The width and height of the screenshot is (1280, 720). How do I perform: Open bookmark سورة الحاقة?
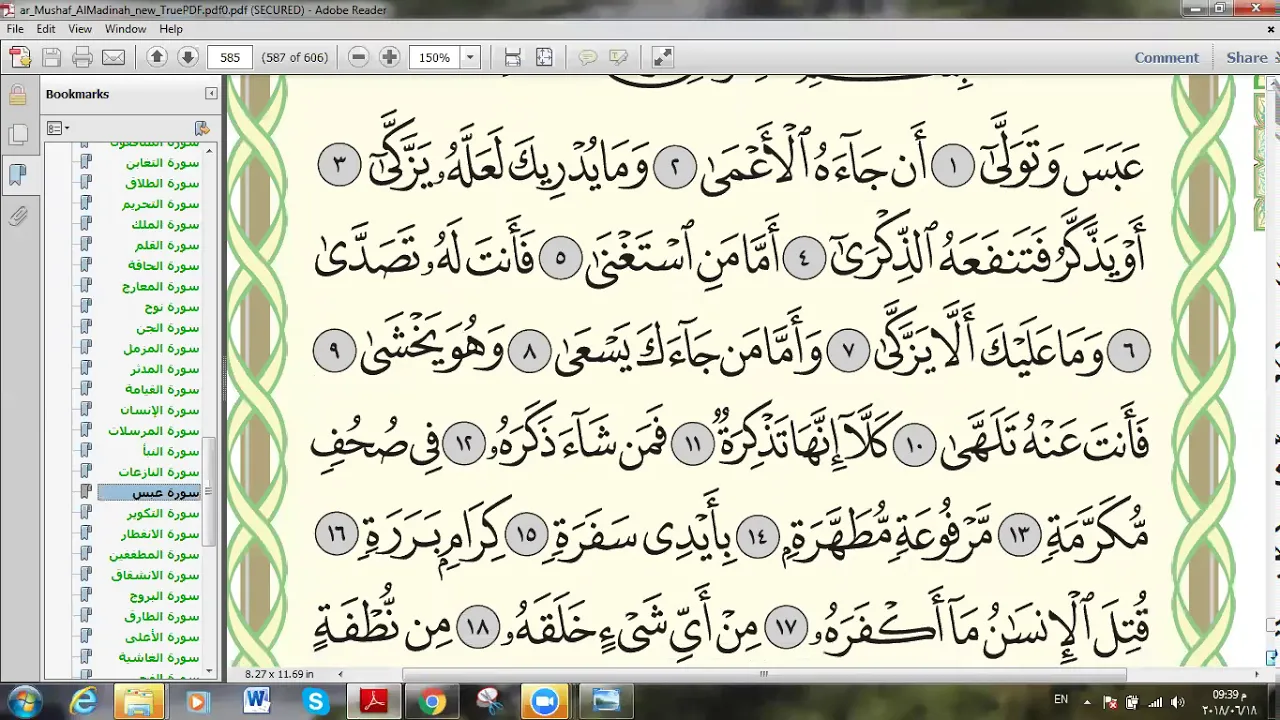164,266
